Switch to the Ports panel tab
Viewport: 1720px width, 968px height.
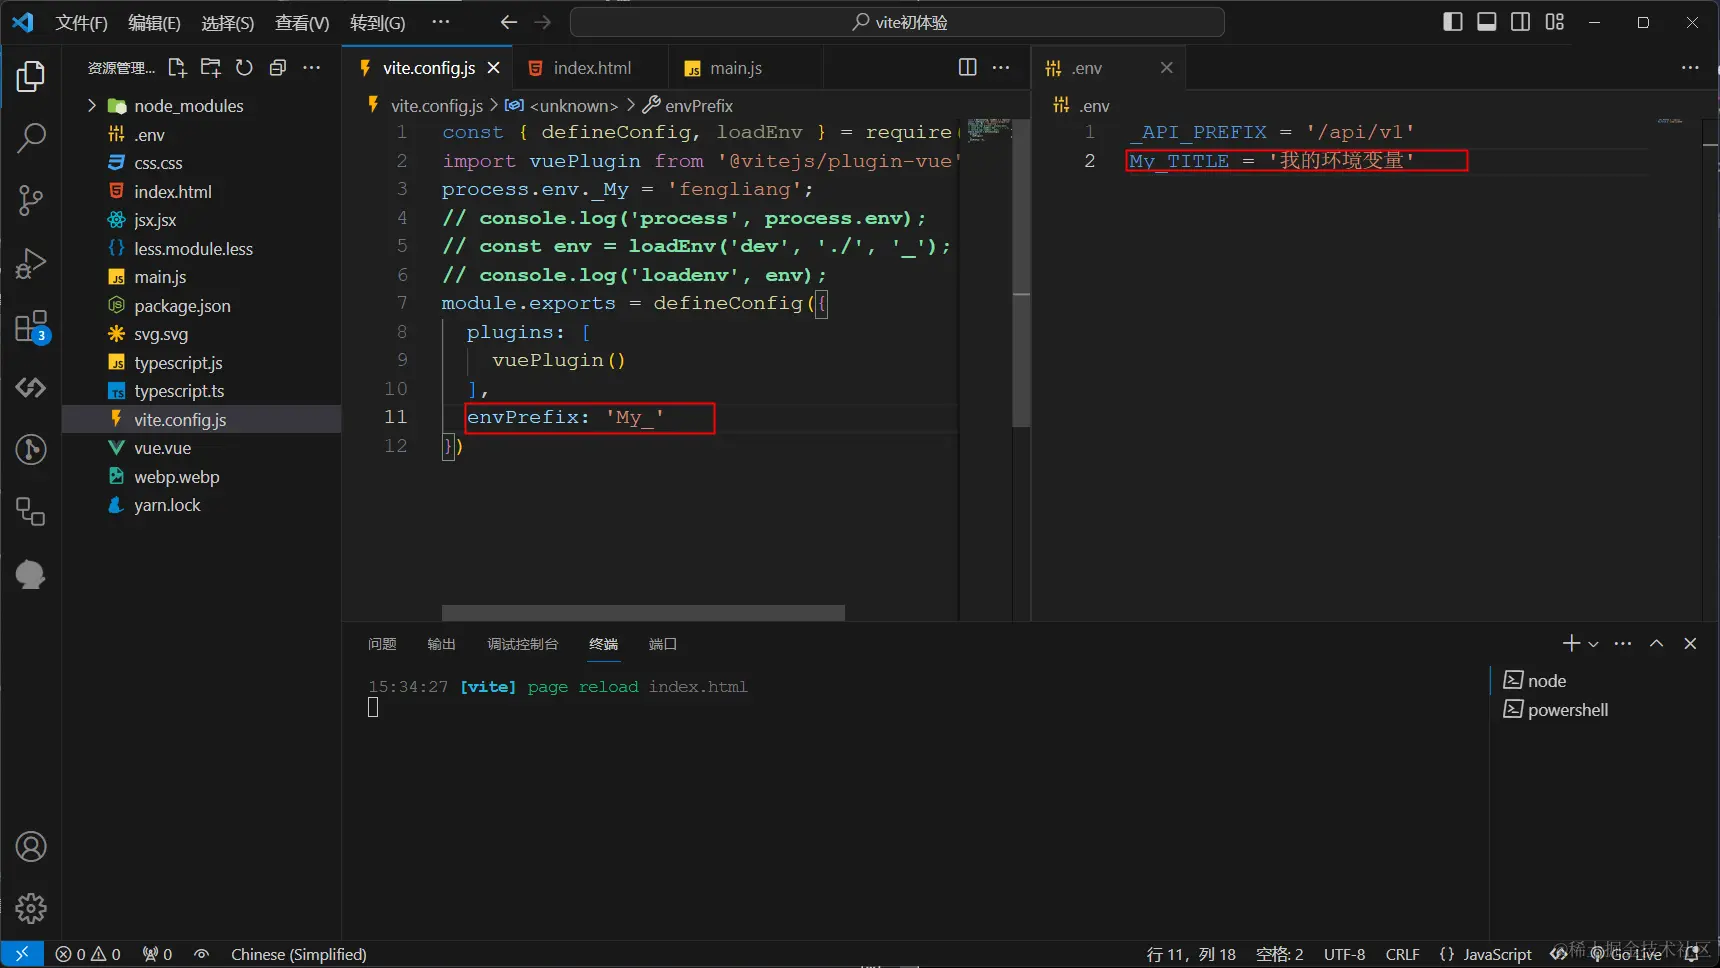point(662,644)
